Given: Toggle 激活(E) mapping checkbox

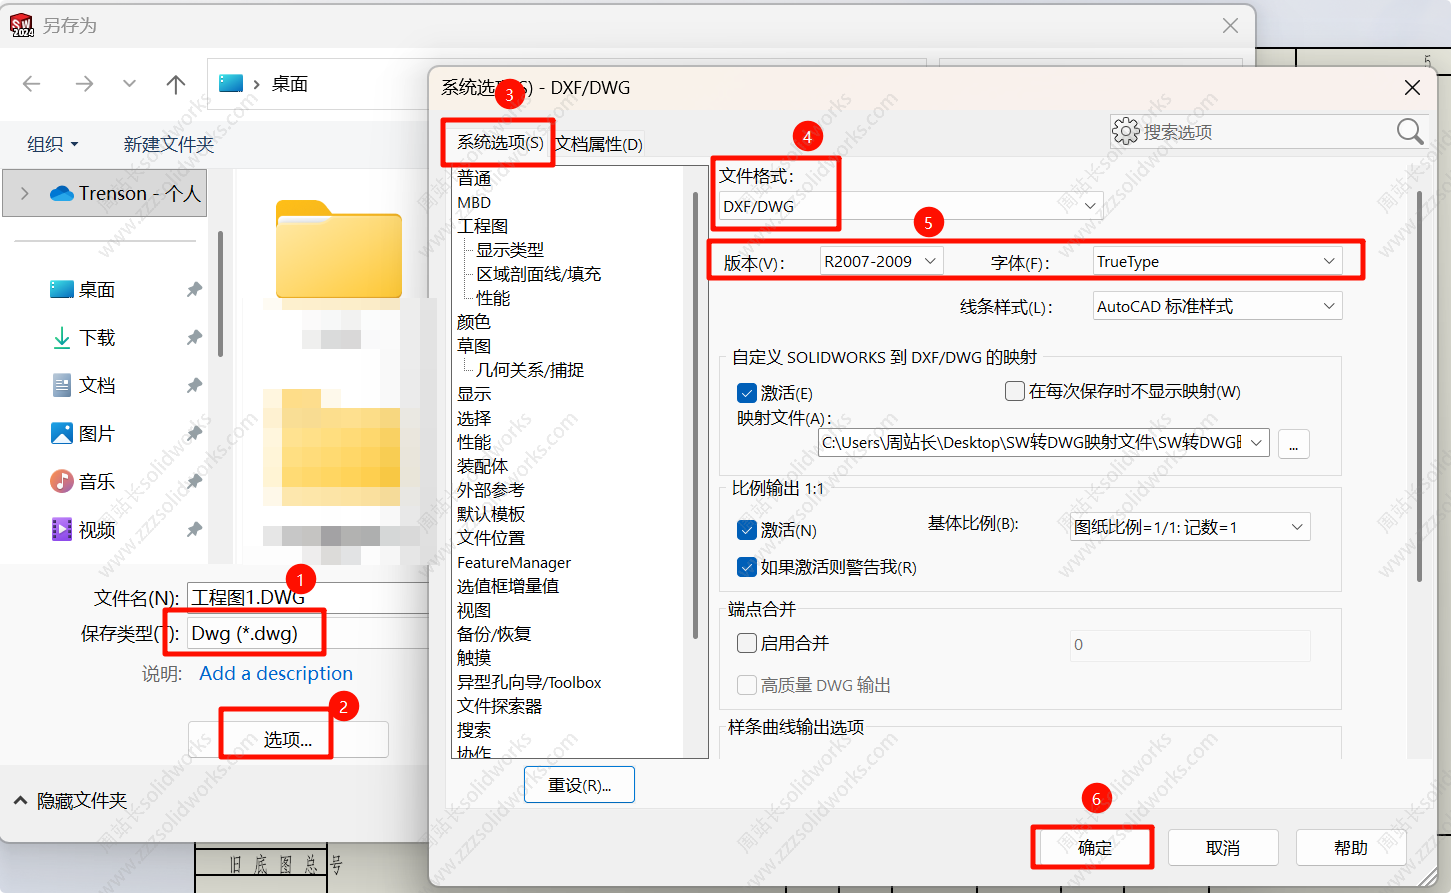Looking at the screenshot, I should point(746,393).
